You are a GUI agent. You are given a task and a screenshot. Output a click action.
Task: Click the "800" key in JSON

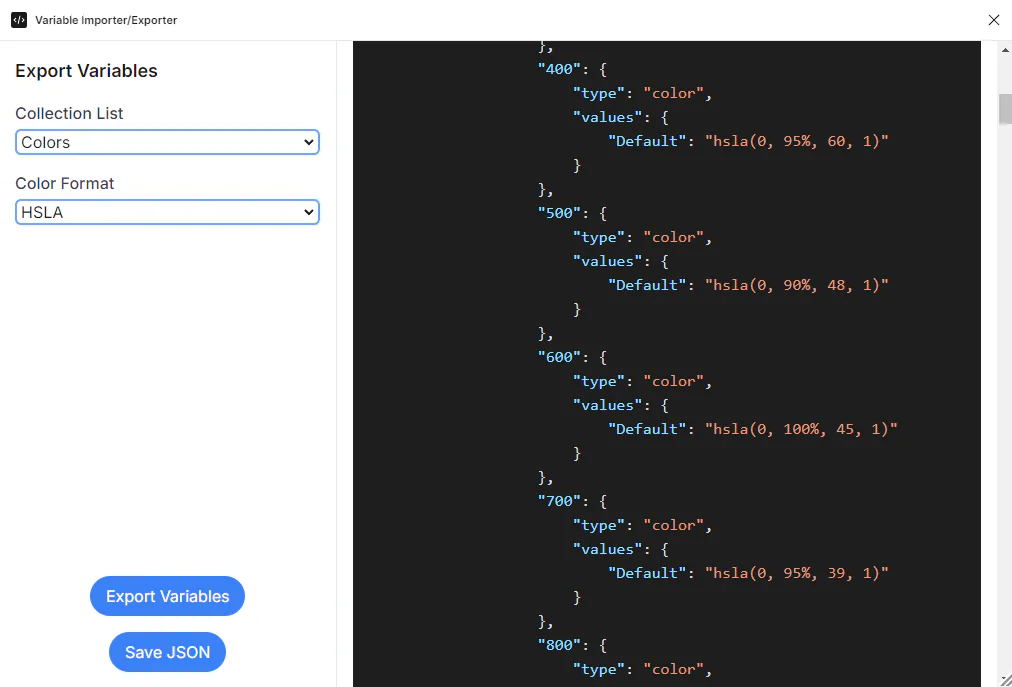point(560,645)
